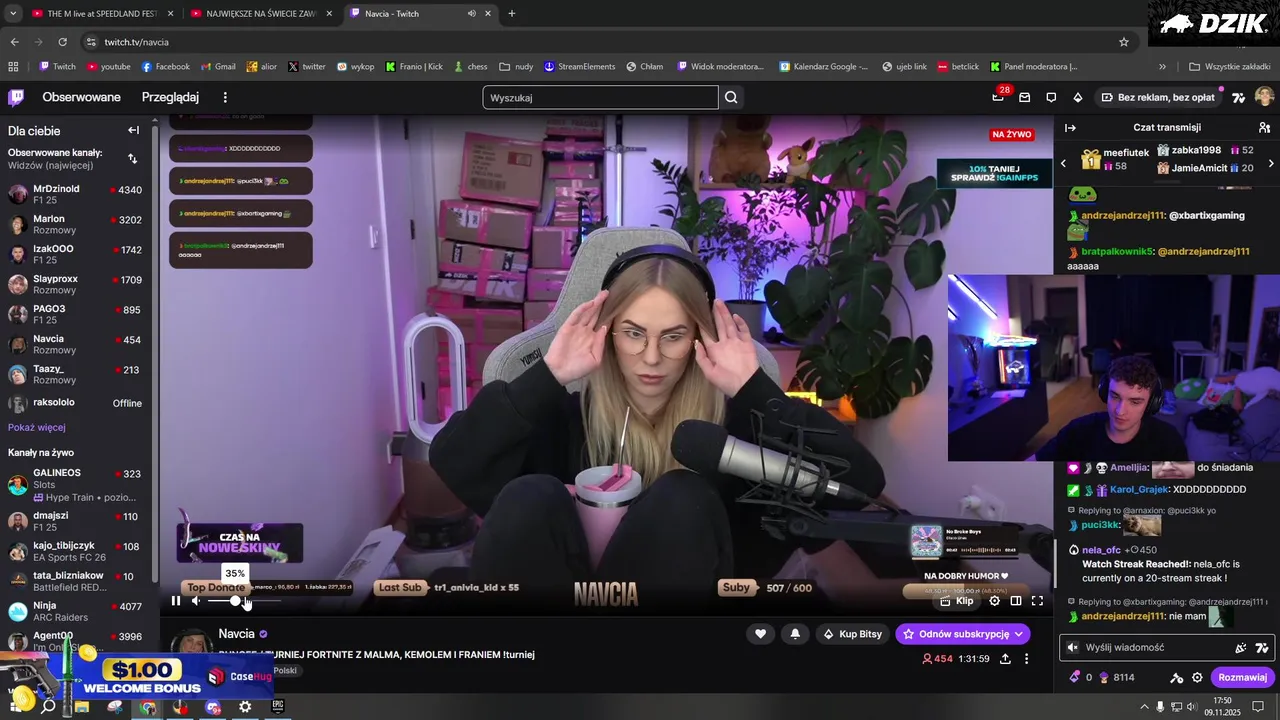Open Marion channel in sidebar
Viewport: 1280px width, 720px height.
coord(75,224)
